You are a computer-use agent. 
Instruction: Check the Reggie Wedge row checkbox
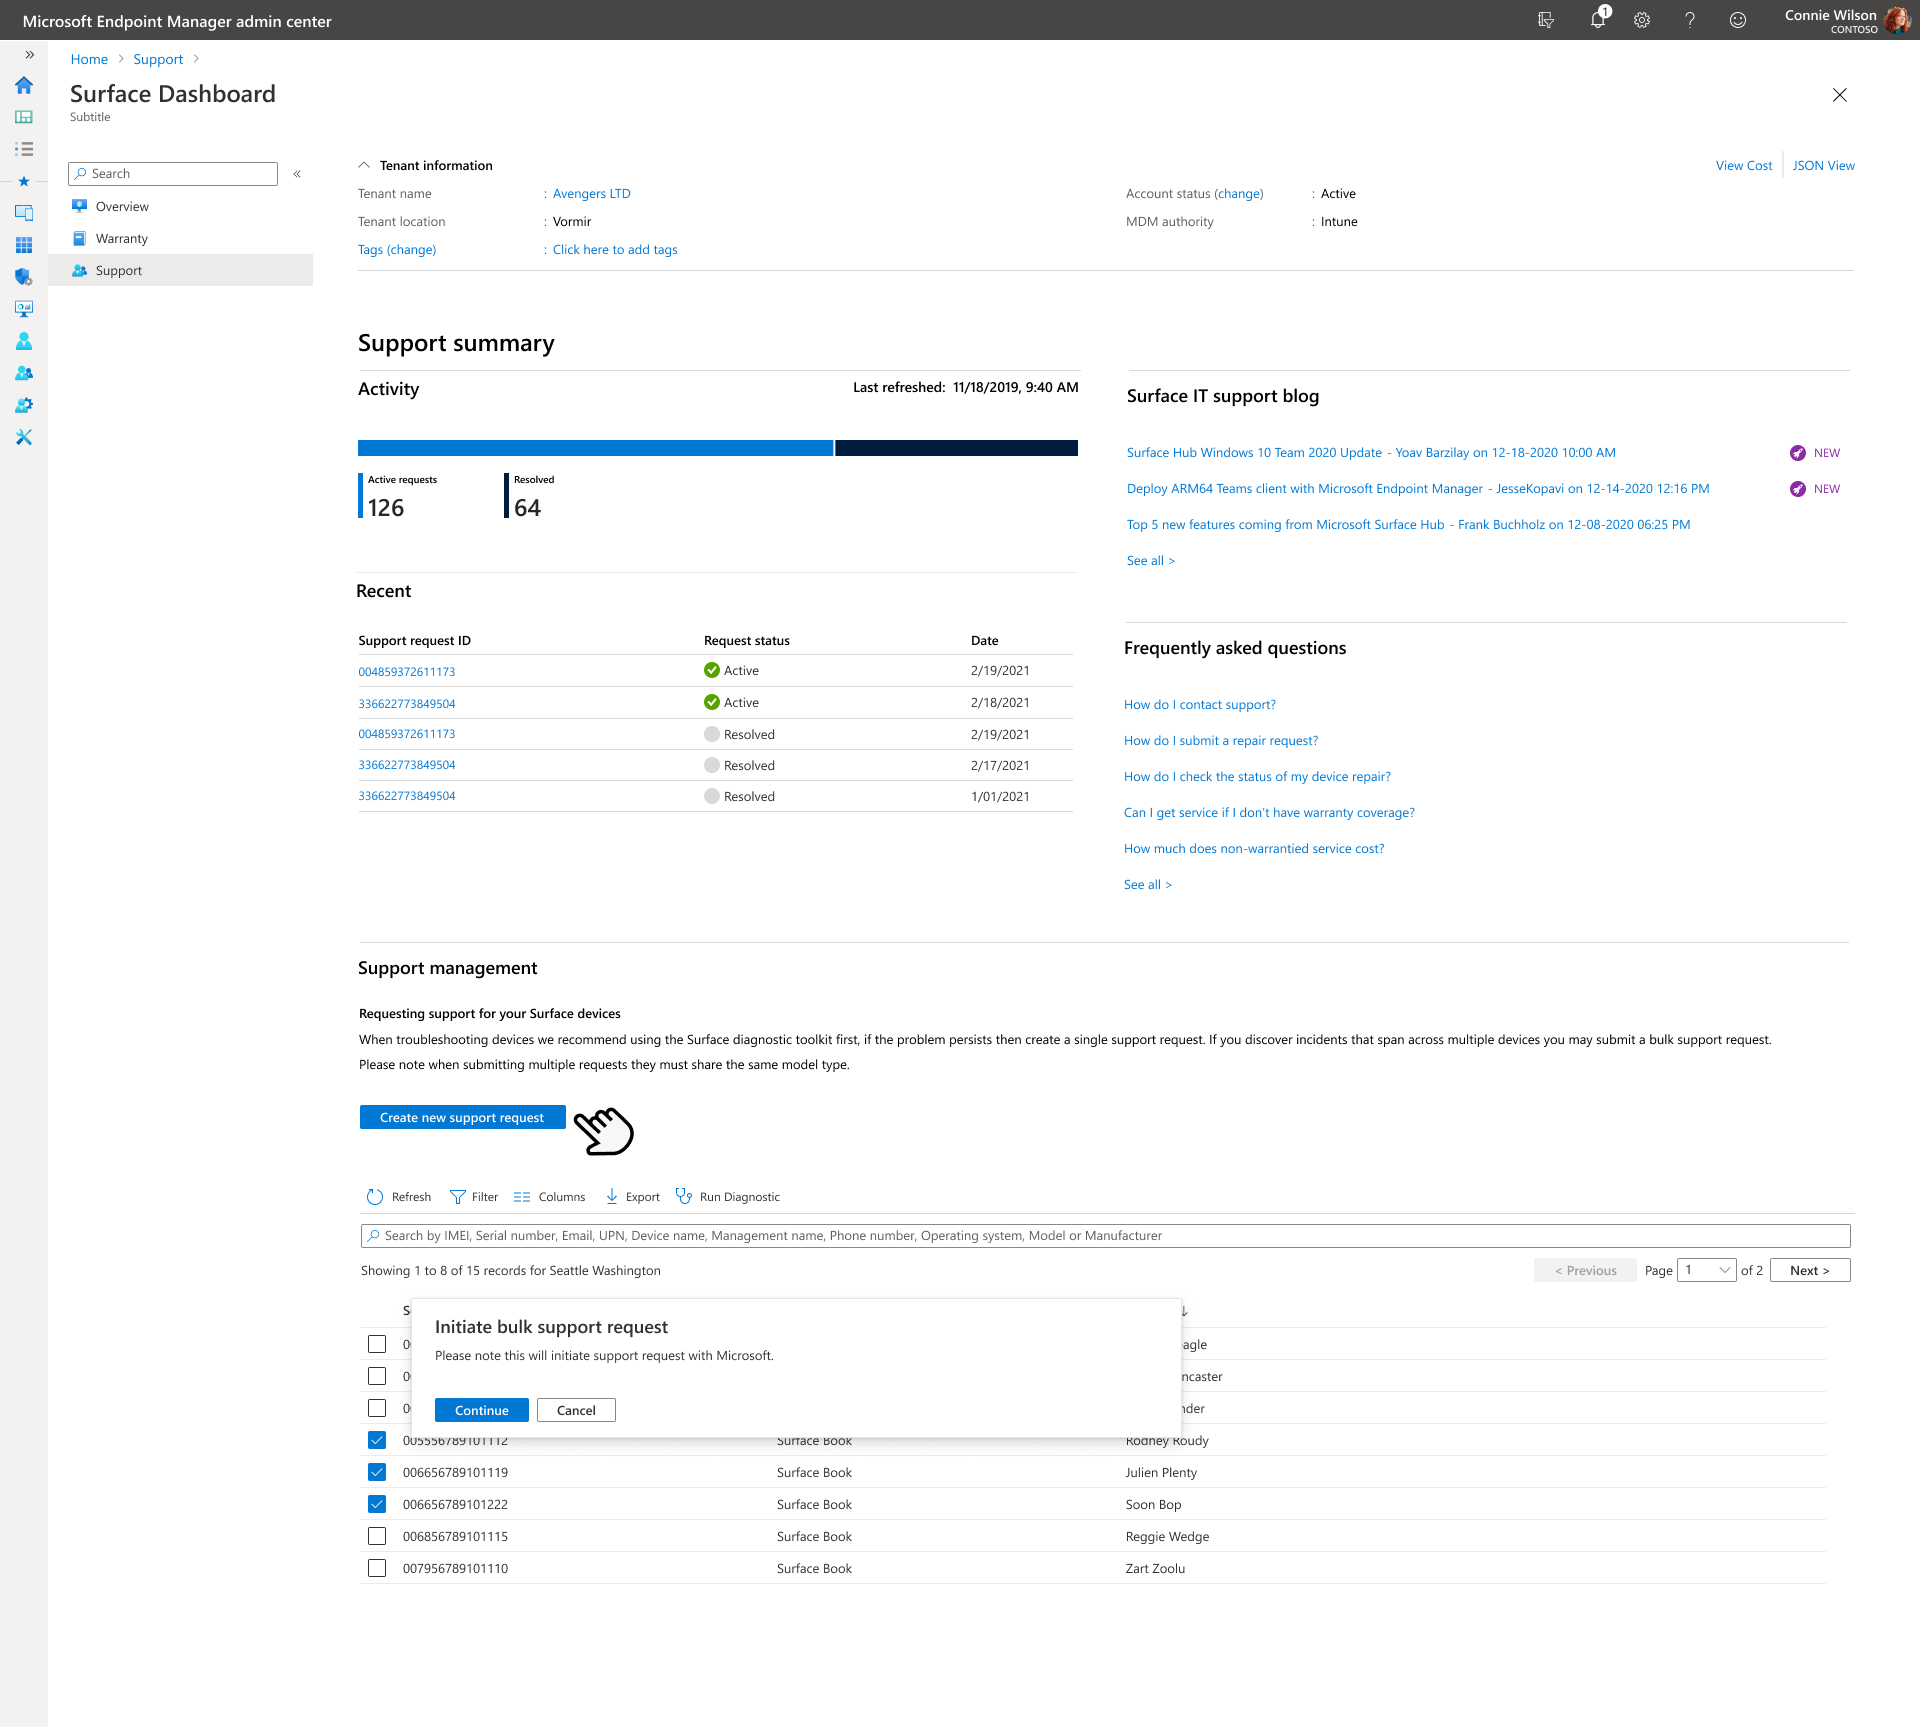click(377, 1536)
